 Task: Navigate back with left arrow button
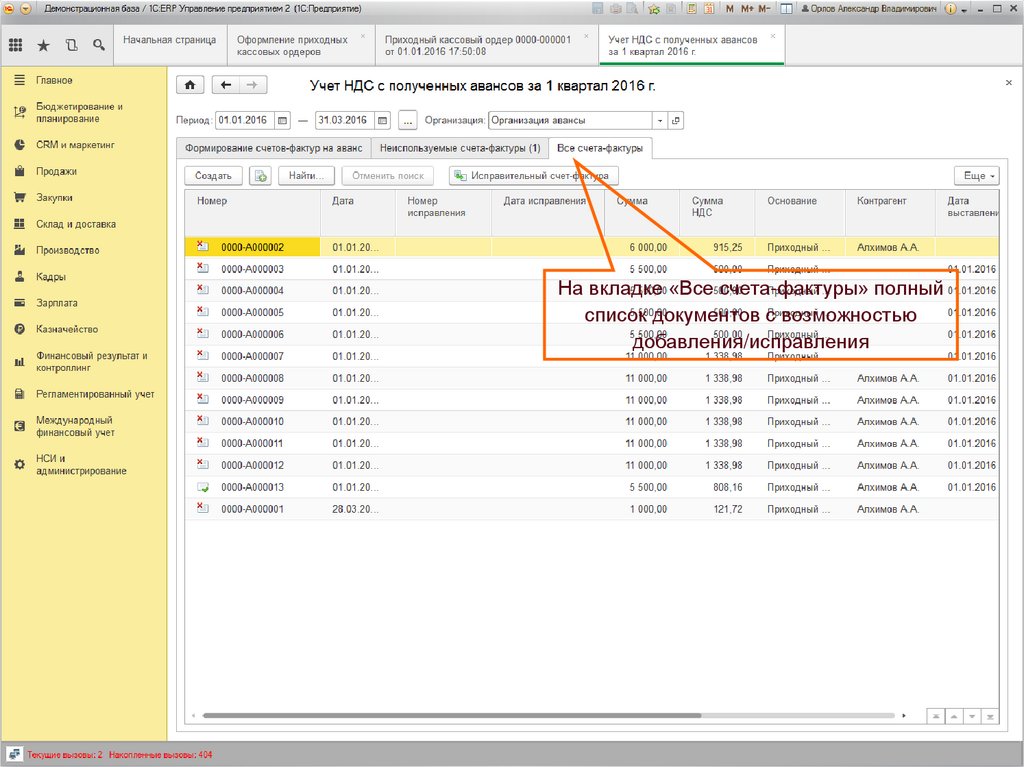227,86
